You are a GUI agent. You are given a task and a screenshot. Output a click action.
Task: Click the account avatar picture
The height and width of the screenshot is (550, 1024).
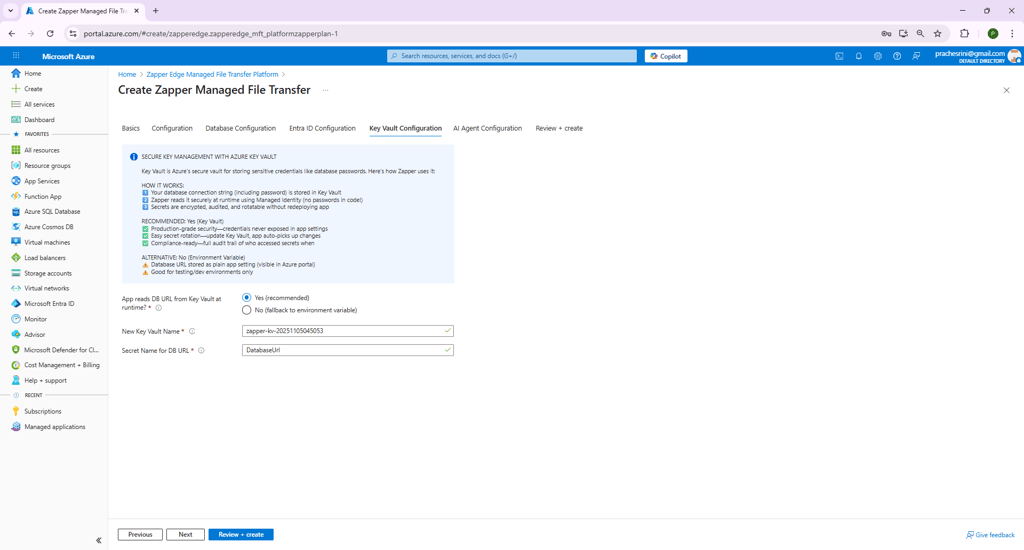point(1014,56)
